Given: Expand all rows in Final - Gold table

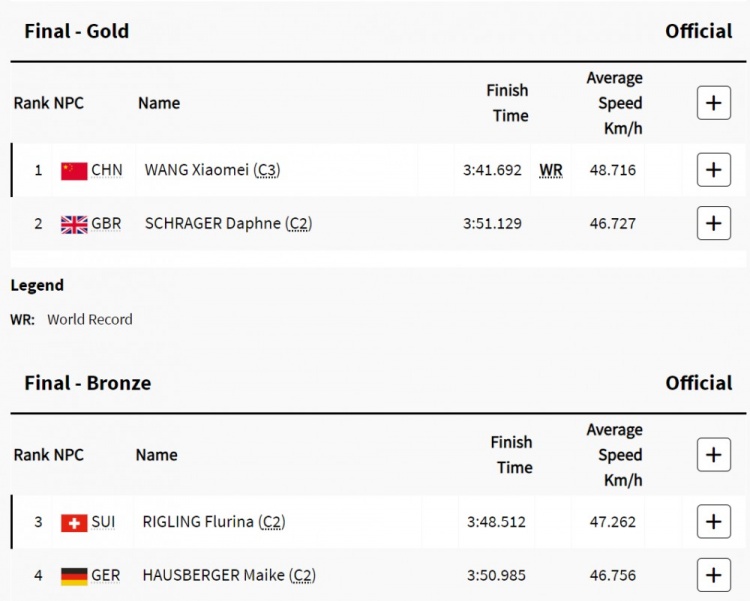Looking at the screenshot, I should point(714,103).
